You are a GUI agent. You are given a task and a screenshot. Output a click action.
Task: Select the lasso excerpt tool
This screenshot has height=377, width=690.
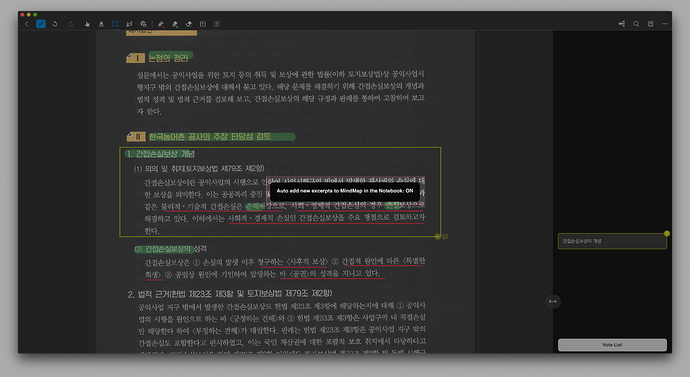129,24
